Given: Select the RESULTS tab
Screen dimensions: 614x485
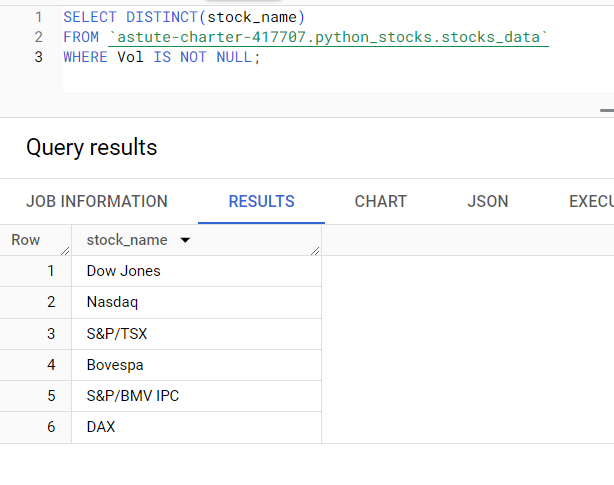Looking at the screenshot, I should pos(262,202).
